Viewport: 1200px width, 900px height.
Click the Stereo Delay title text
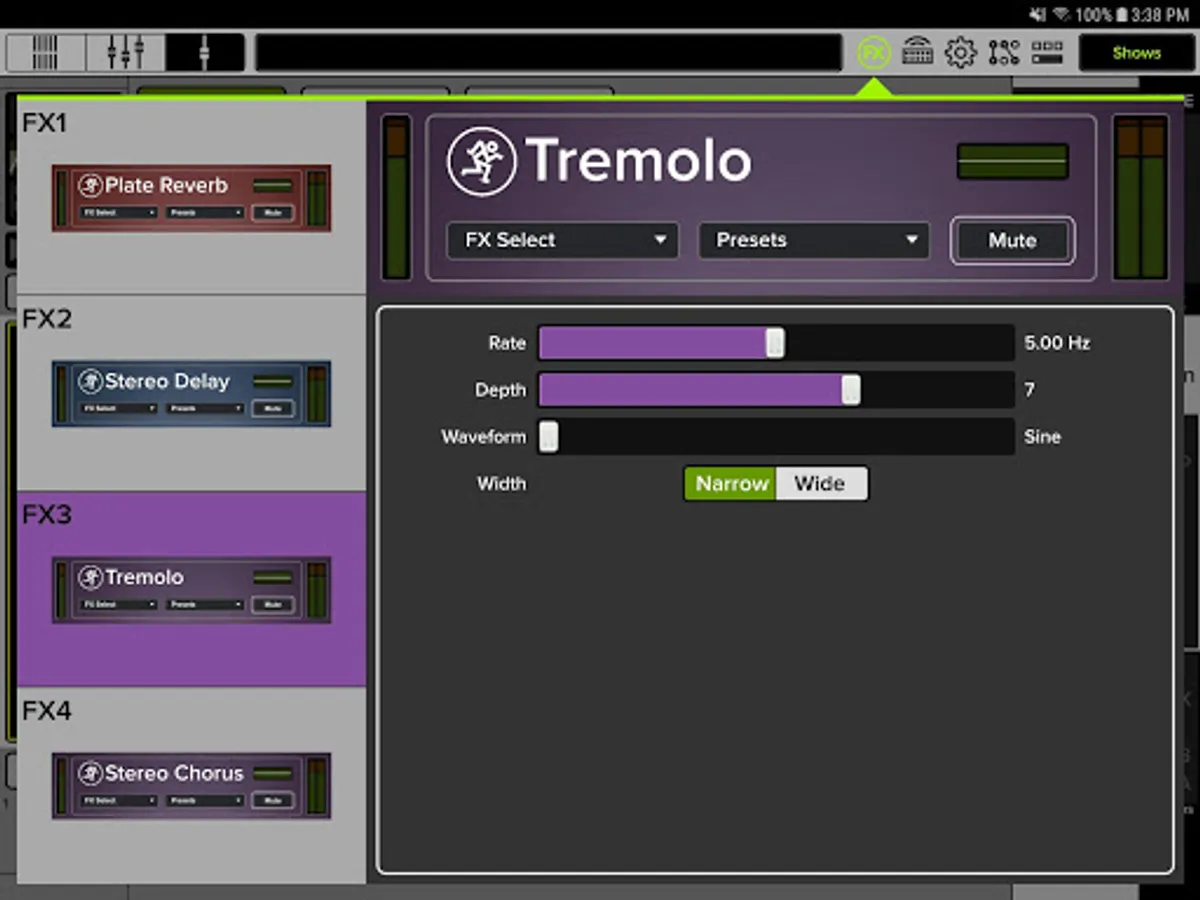tap(167, 382)
